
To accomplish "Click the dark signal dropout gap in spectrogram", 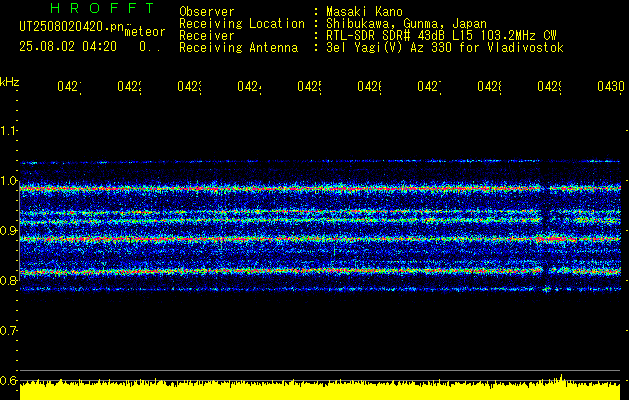I will (x=546, y=225).
